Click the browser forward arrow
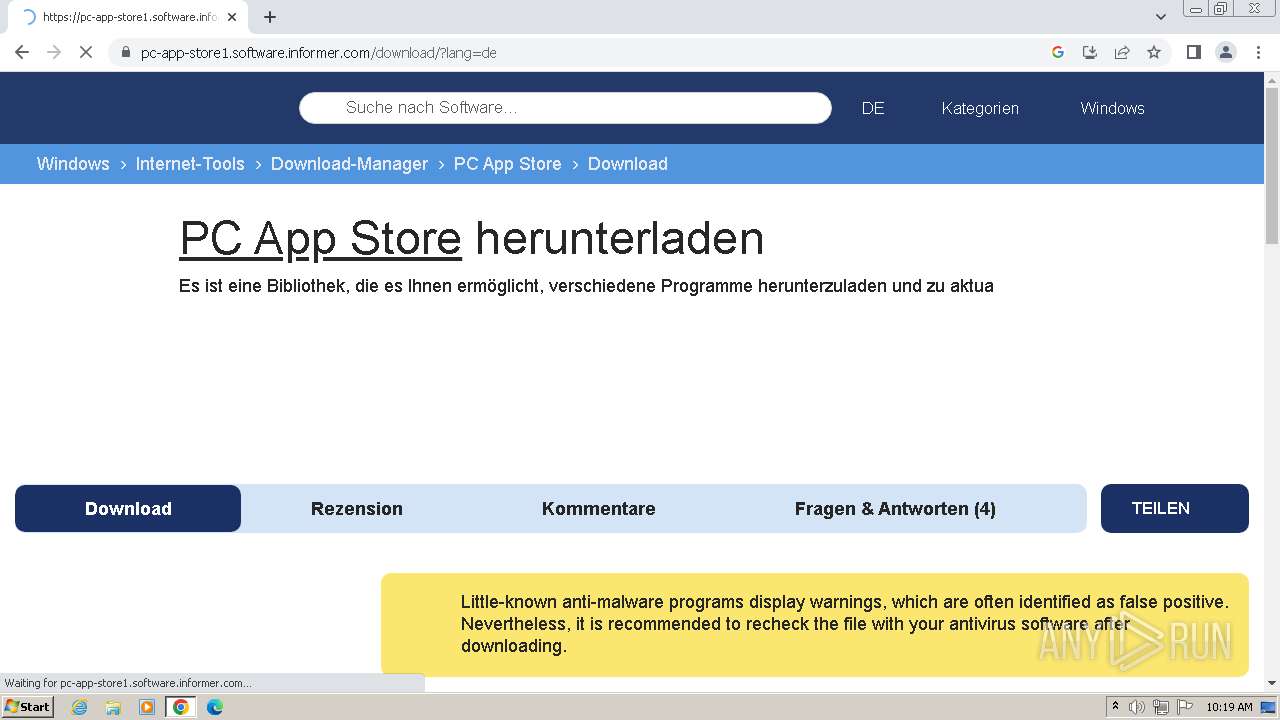 54,52
